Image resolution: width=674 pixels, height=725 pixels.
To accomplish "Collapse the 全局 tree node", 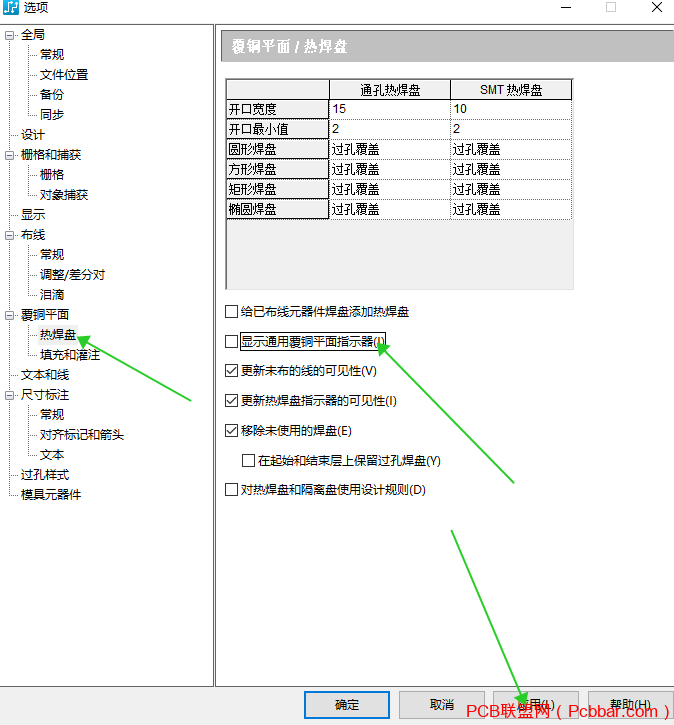I will (10, 35).
